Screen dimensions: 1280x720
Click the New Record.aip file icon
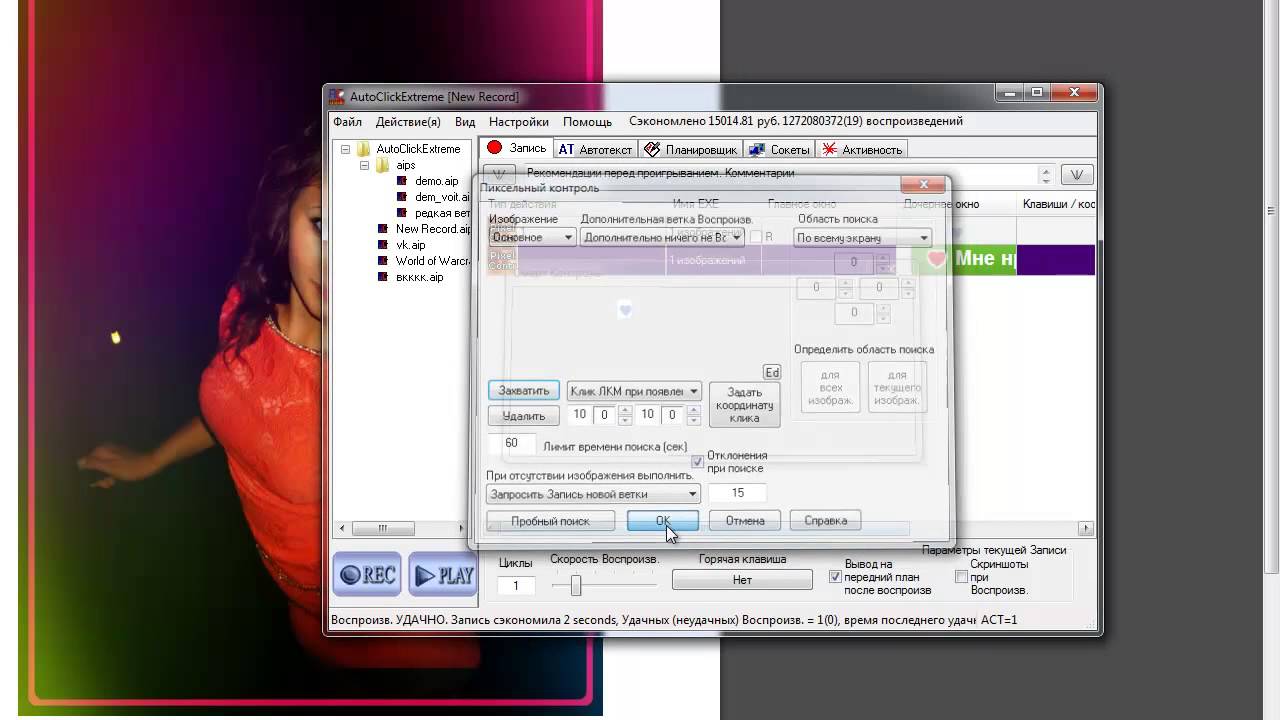pos(383,229)
